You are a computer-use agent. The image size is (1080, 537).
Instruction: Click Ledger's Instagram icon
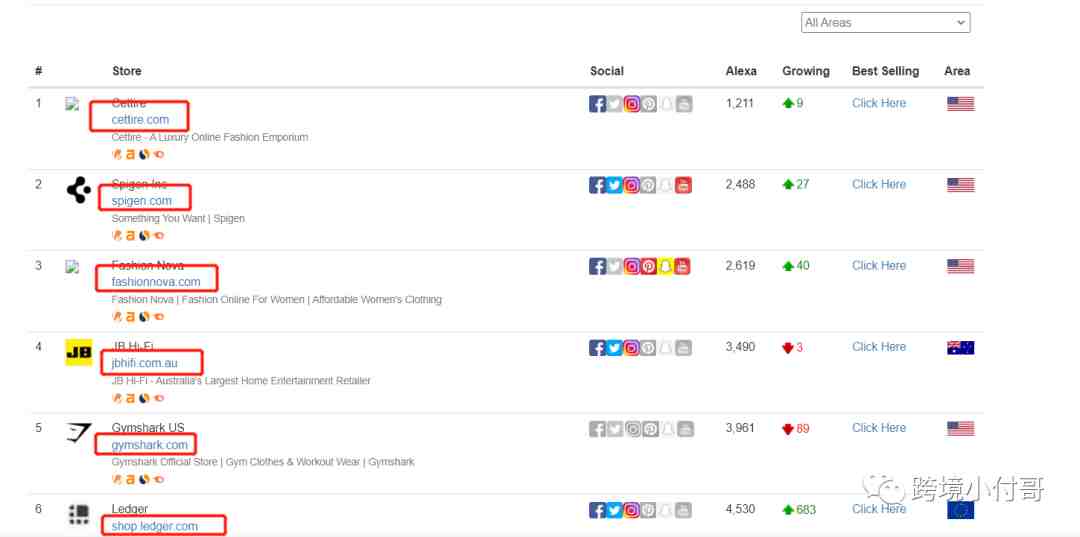coord(632,510)
